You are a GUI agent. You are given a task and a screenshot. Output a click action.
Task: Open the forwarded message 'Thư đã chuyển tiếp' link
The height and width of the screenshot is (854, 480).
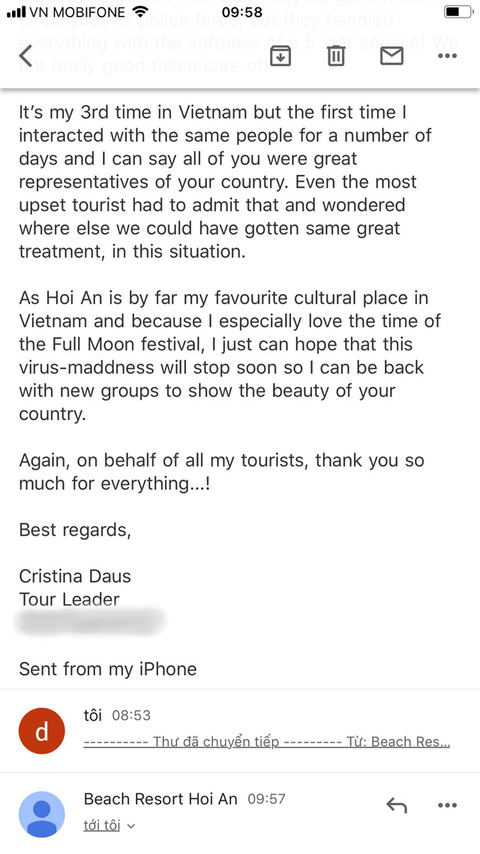click(x=267, y=741)
